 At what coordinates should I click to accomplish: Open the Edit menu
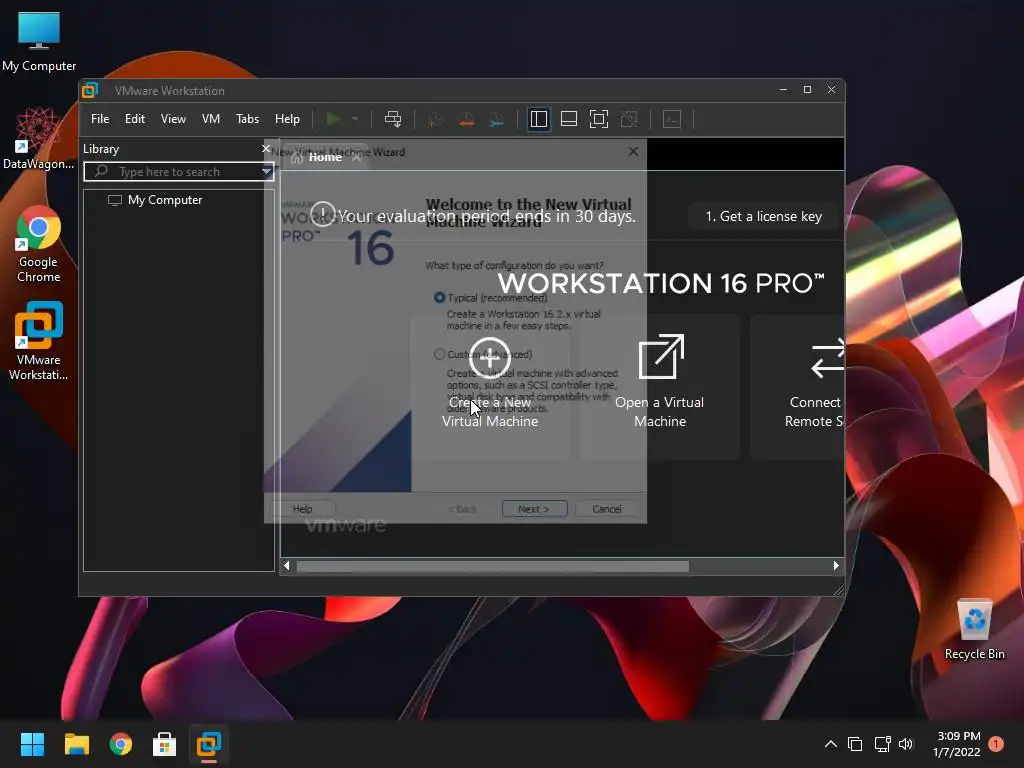tap(135, 119)
